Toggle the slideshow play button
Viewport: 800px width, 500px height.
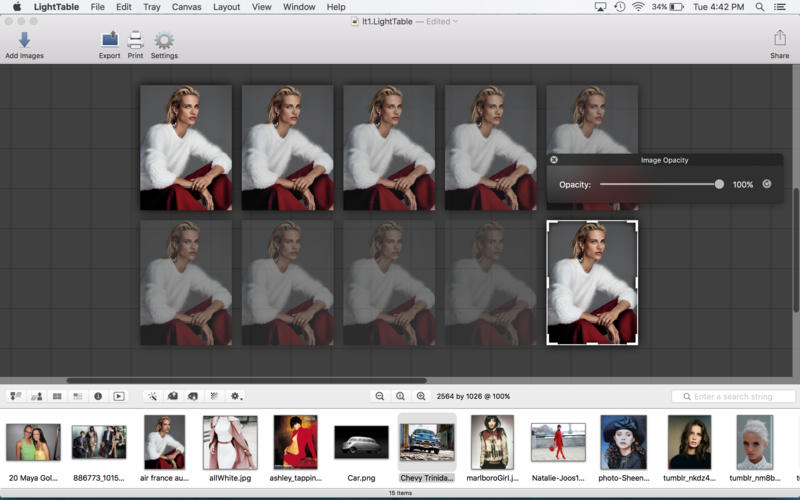119,396
